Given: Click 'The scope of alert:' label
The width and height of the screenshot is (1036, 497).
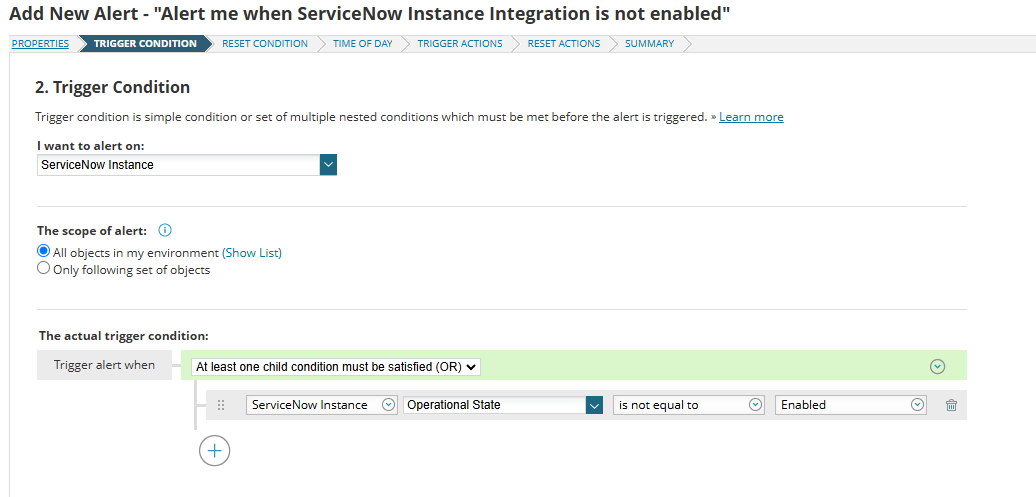Looking at the screenshot, I should 92,231.
